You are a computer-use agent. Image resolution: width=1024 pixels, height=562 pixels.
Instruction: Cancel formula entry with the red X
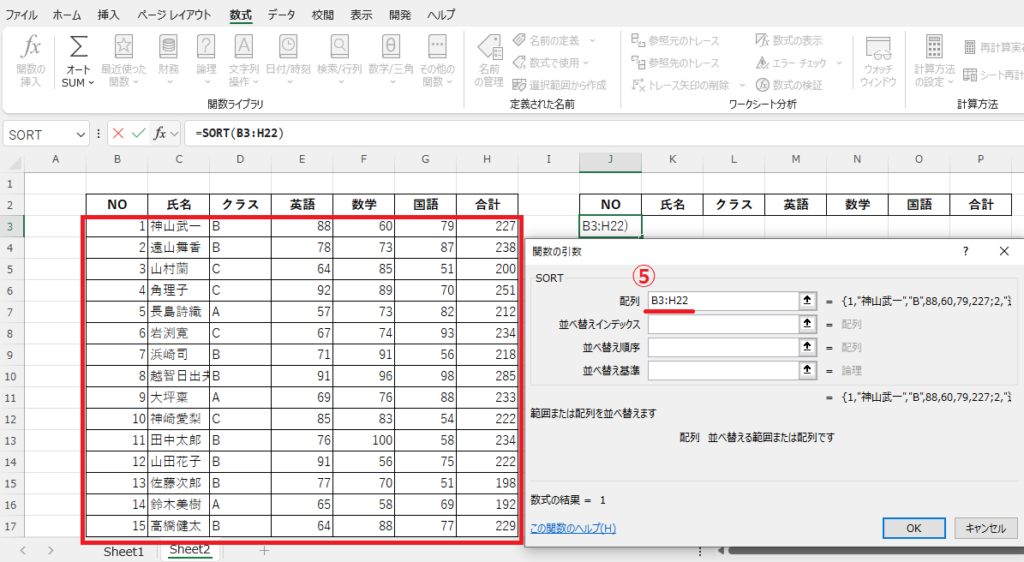tap(118, 134)
